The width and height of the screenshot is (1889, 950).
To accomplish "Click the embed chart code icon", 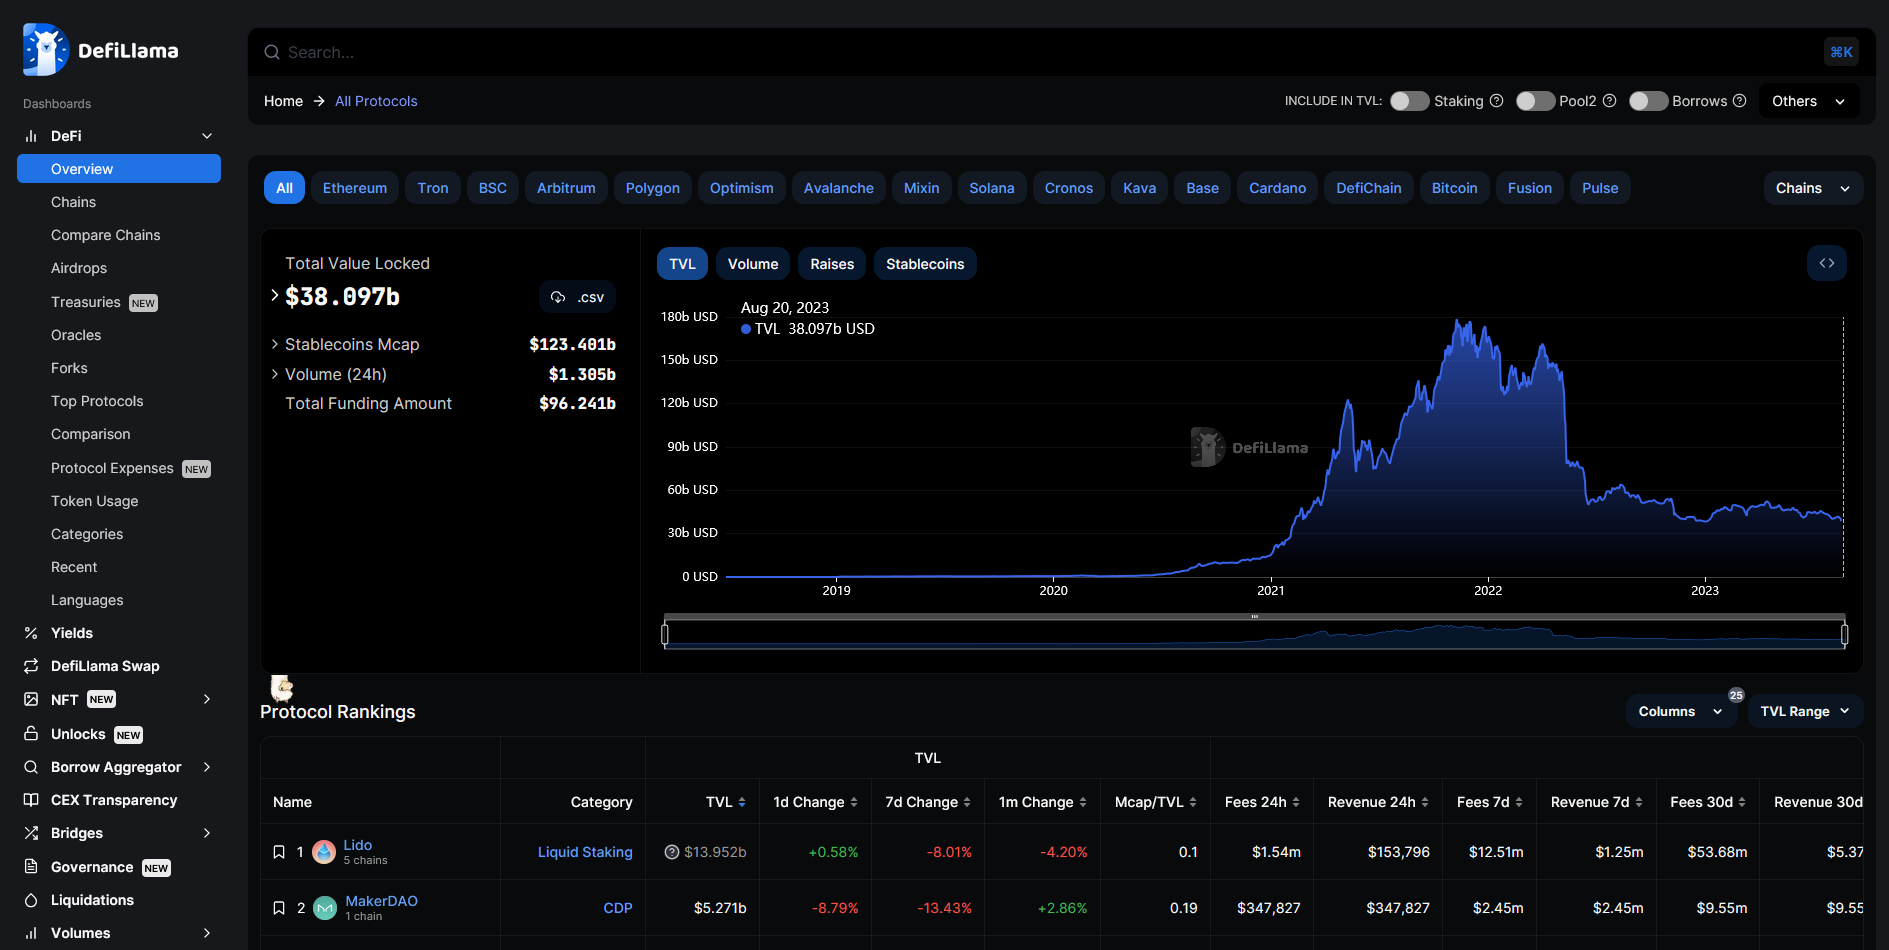I will click(x=1826, y=264).
